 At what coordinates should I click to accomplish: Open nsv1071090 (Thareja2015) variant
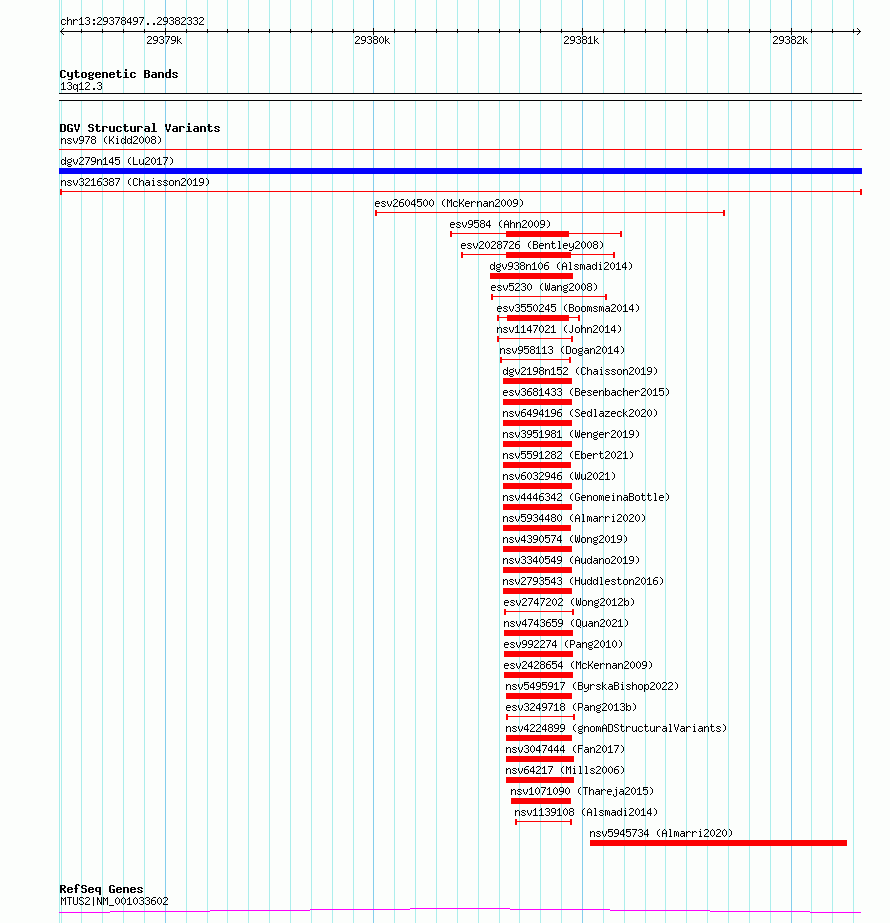tap(582, 791)
